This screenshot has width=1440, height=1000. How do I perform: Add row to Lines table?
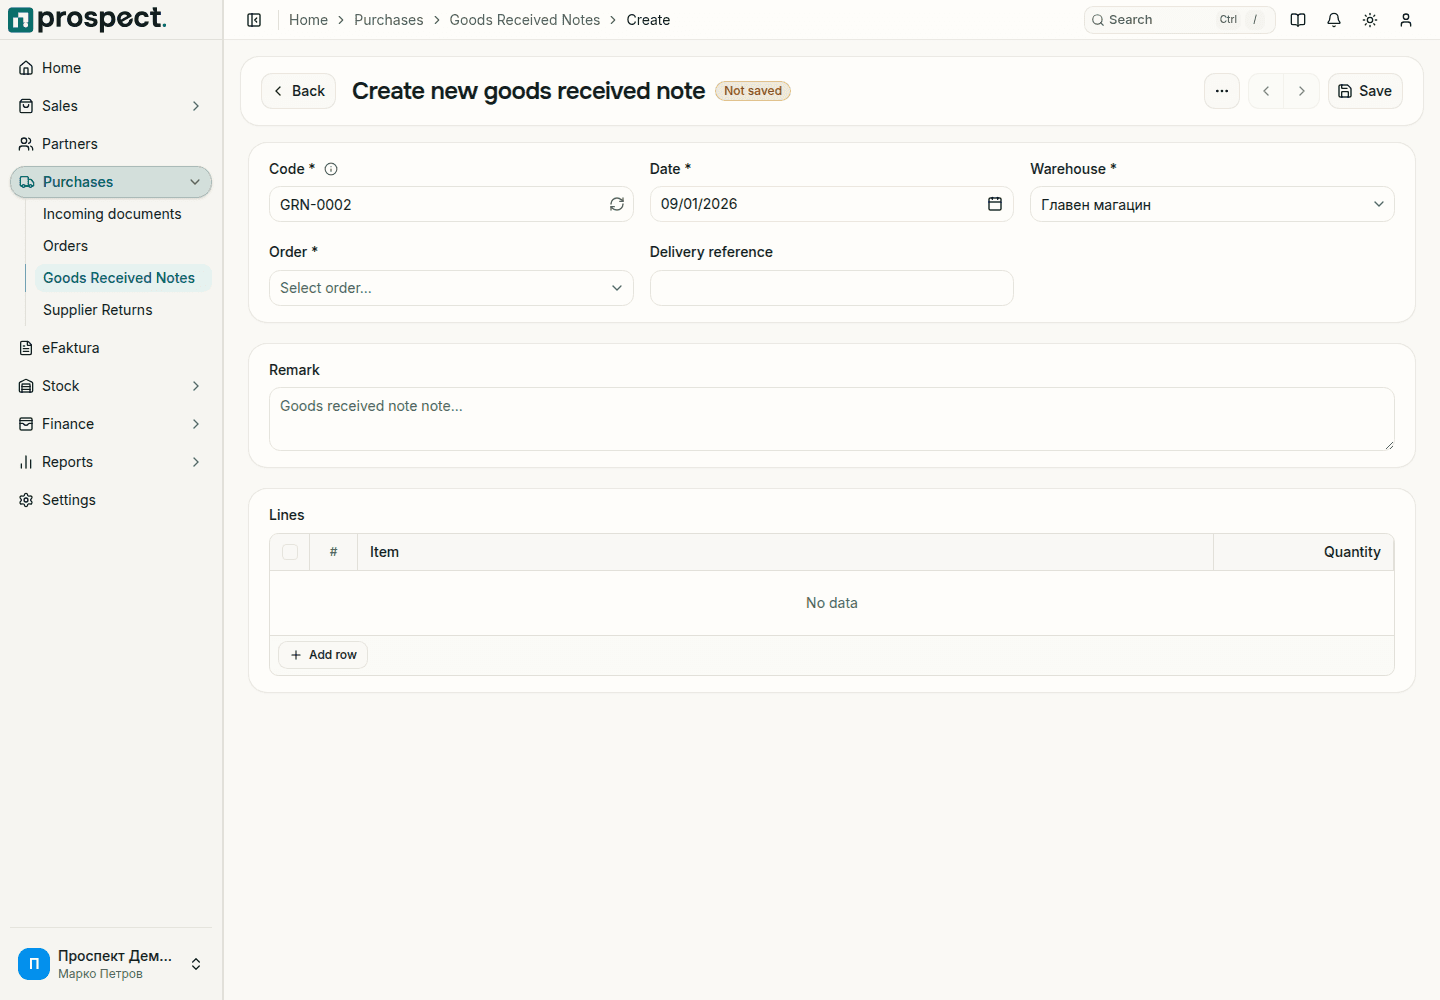(323, 655)
